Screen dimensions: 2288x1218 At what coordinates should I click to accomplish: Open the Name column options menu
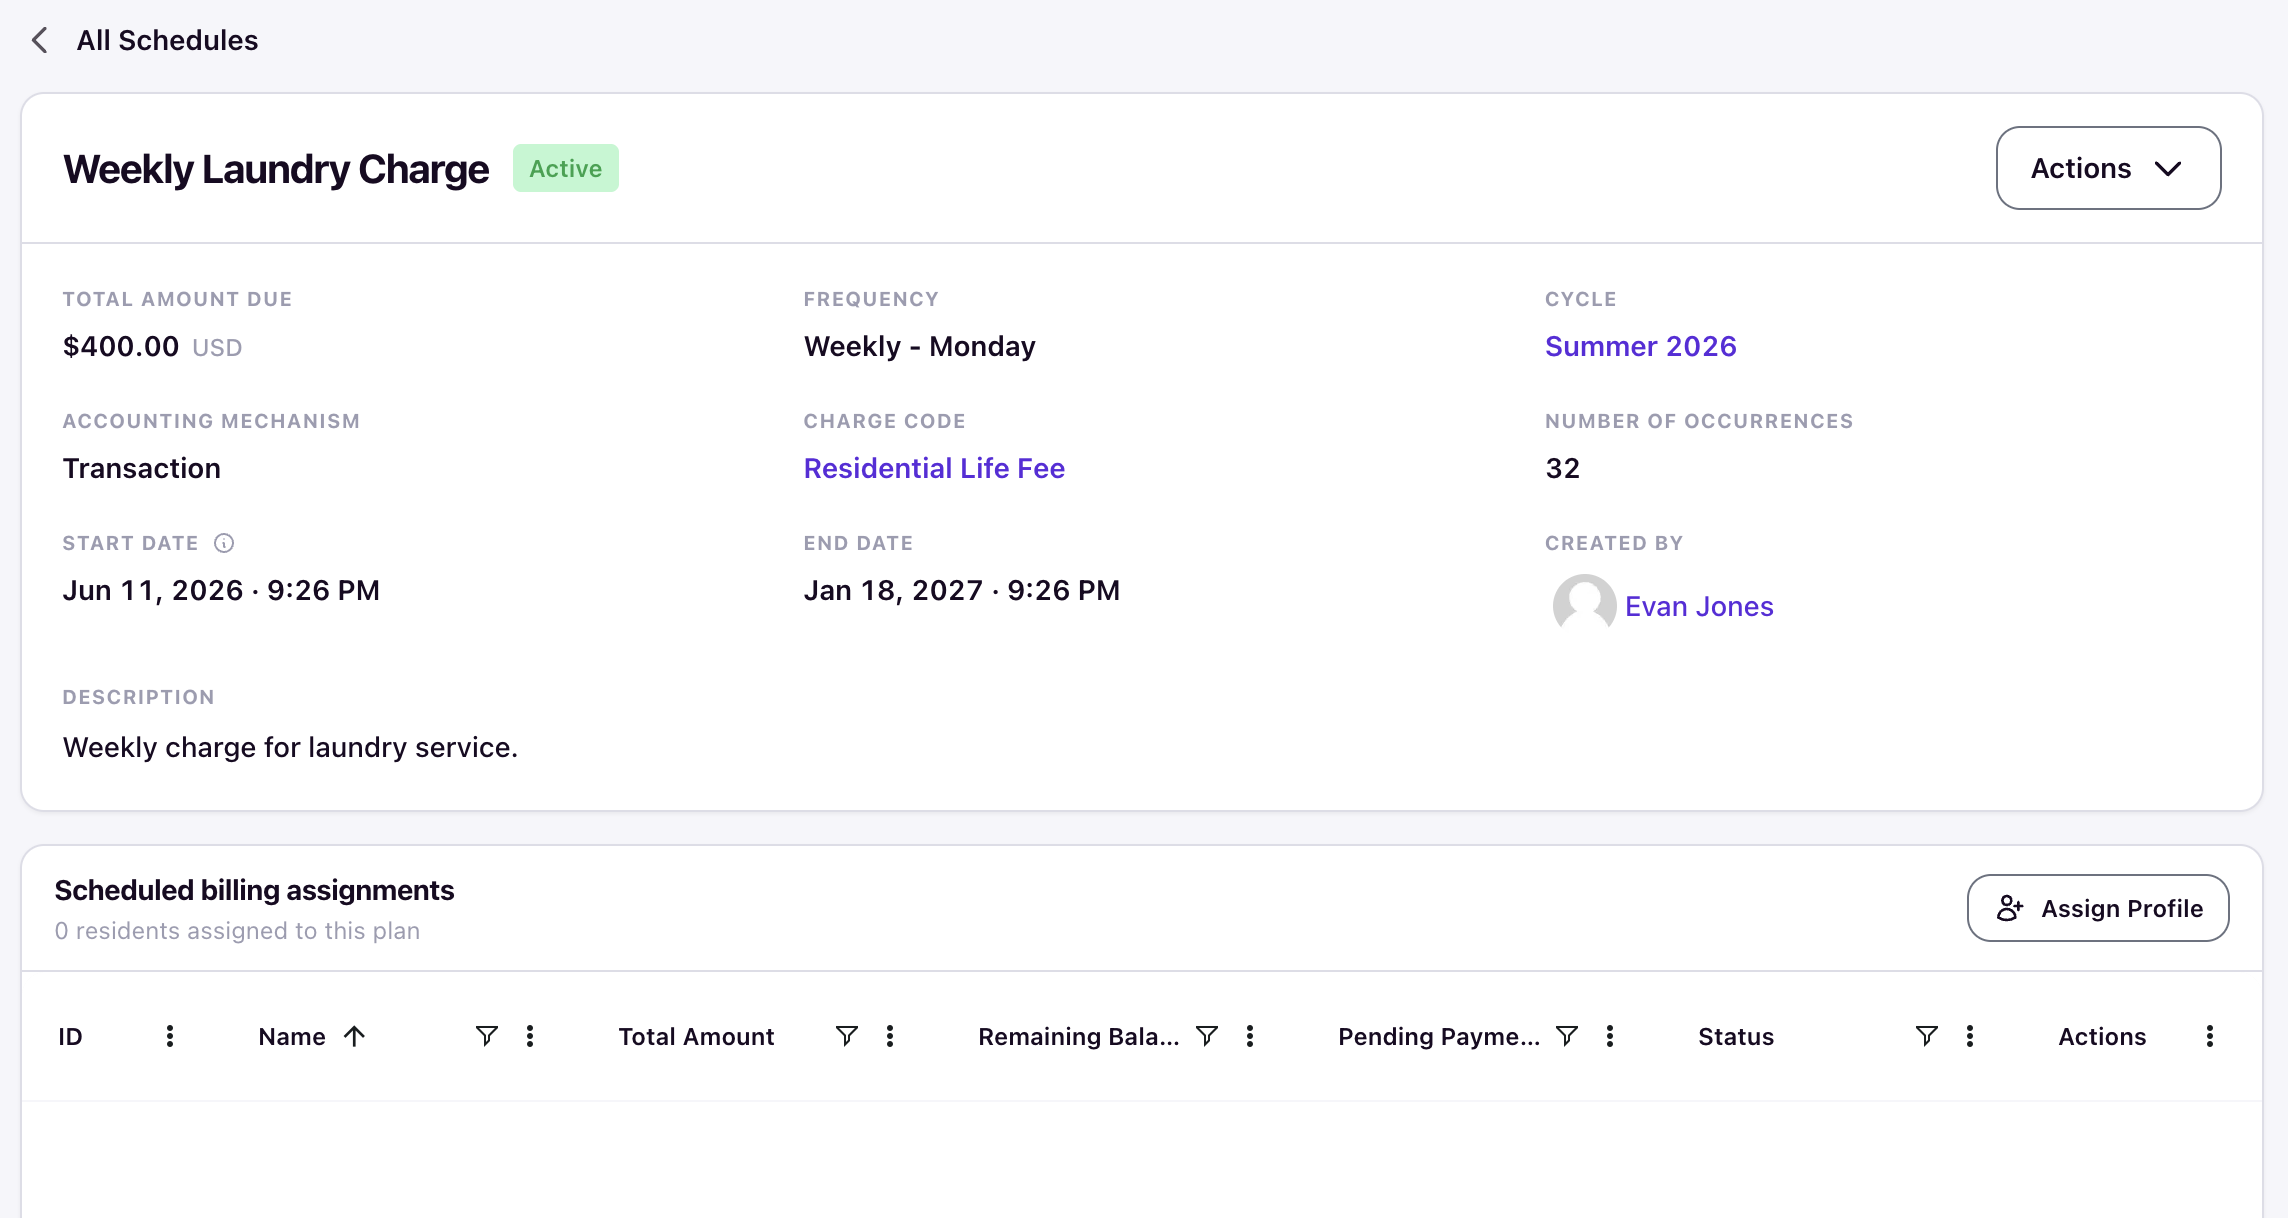[x=530, y=1036]
